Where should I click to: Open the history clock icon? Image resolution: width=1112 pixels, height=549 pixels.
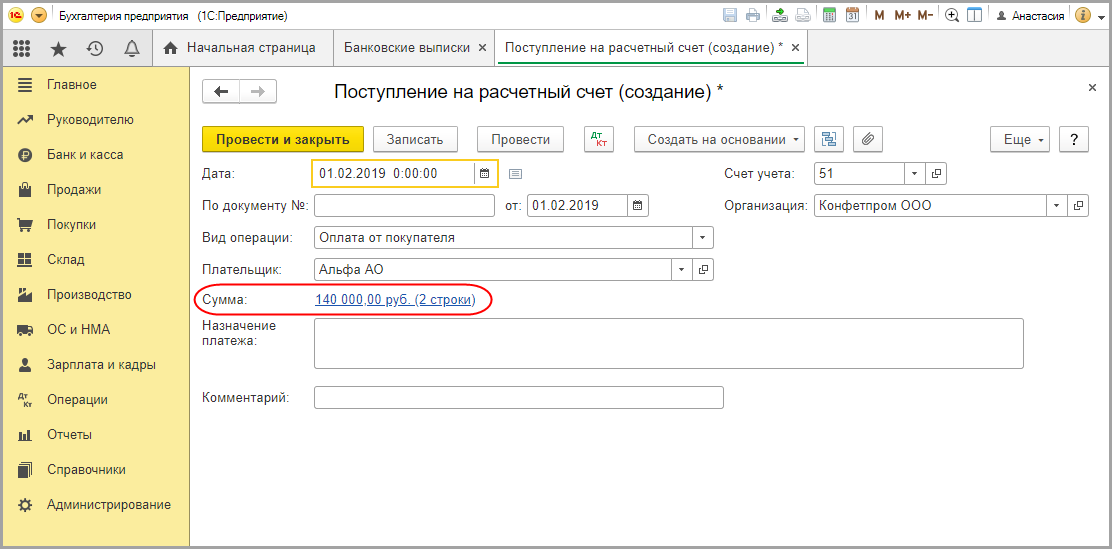click(x=95, y=48)
